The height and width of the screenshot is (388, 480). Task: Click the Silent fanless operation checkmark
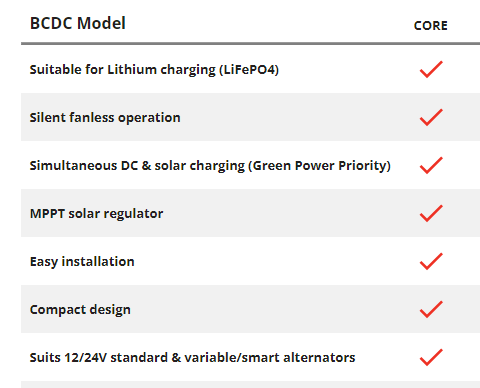point(431,117)
